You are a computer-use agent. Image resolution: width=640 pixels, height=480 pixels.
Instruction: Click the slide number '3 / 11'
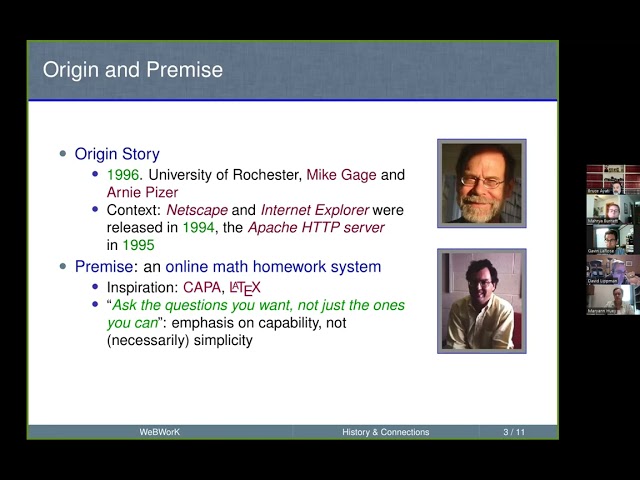(514, 432)
